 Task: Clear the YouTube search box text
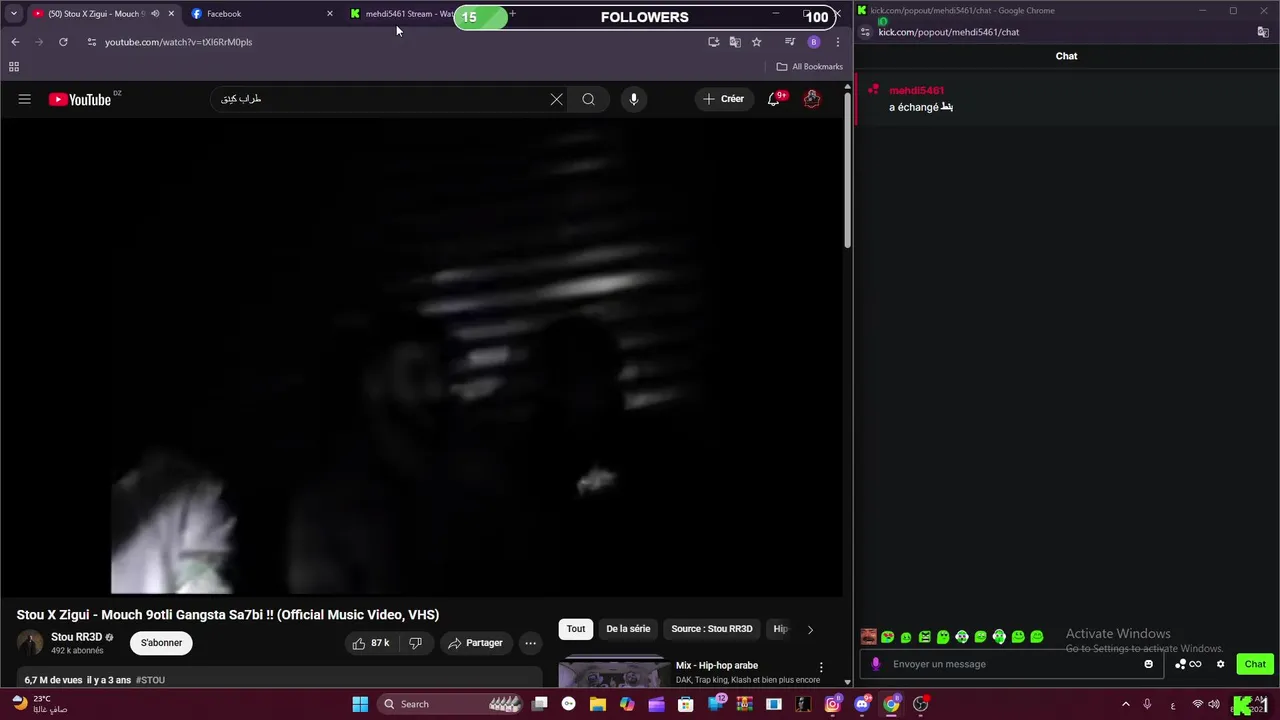coord(557,99)
